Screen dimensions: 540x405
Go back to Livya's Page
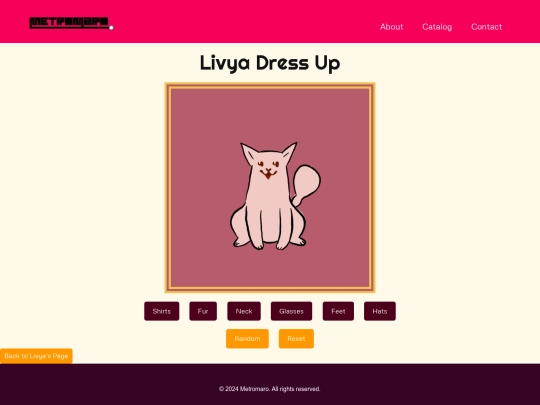tap(36, 356)
